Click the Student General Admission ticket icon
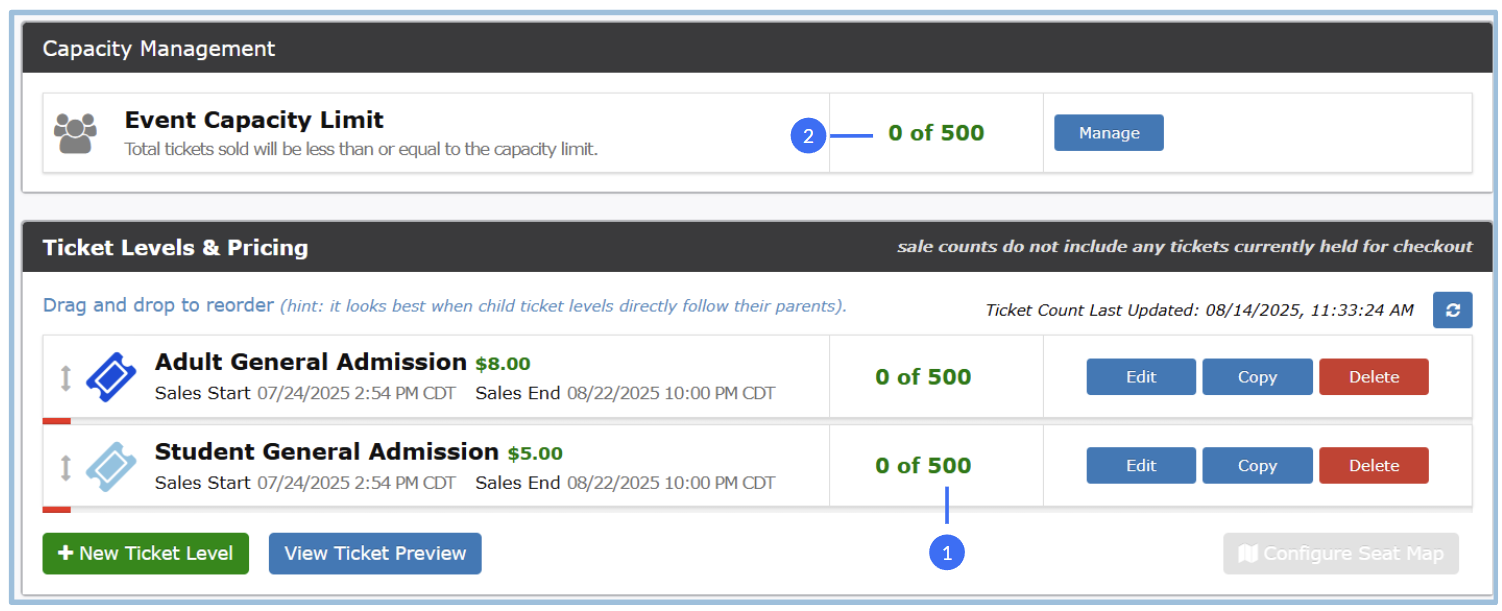This screenshot has width=1502, height=611. click(x=111, y=466)
